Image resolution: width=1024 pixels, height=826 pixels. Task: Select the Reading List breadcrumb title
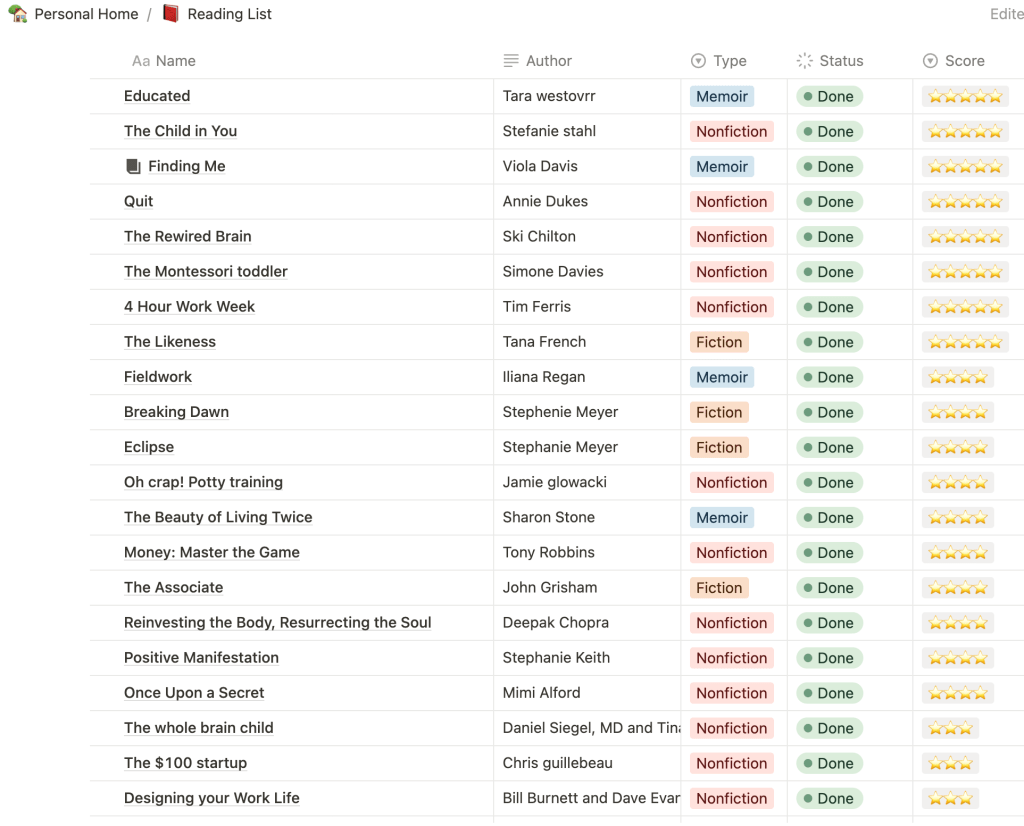pos(229,14)
